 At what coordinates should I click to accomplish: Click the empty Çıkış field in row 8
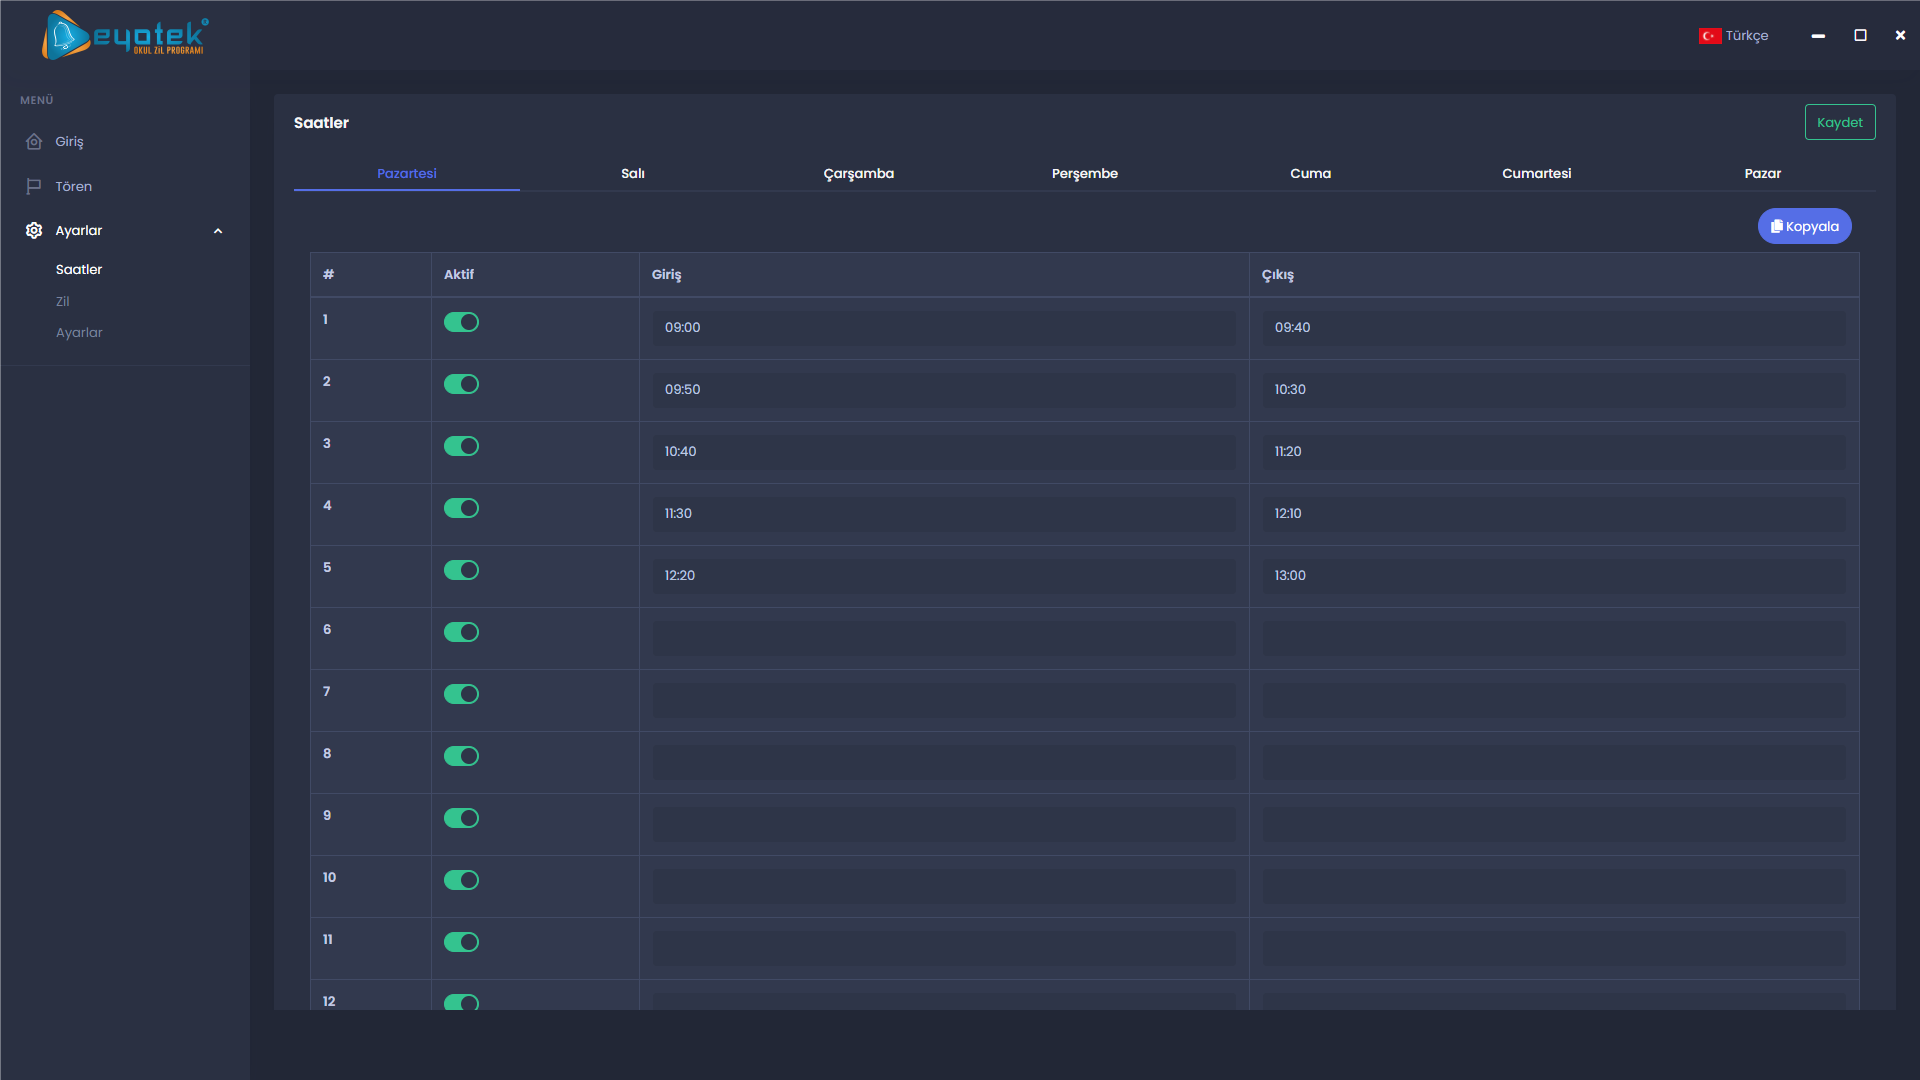pyautogui.click(x=1554, y=762)
